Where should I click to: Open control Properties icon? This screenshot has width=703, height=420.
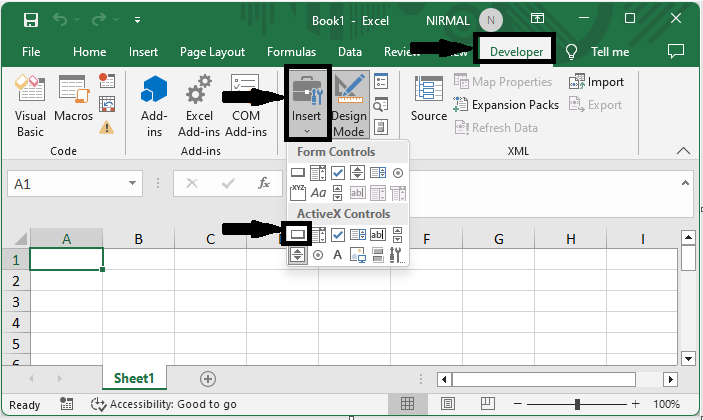tap(381, 81)
